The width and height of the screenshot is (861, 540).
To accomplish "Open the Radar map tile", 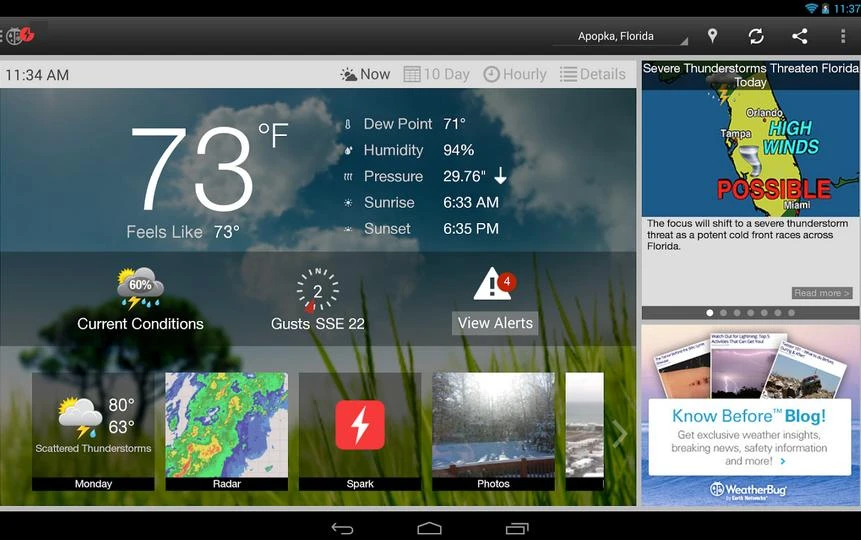I will pyautogui.click(x=227, y=431).
